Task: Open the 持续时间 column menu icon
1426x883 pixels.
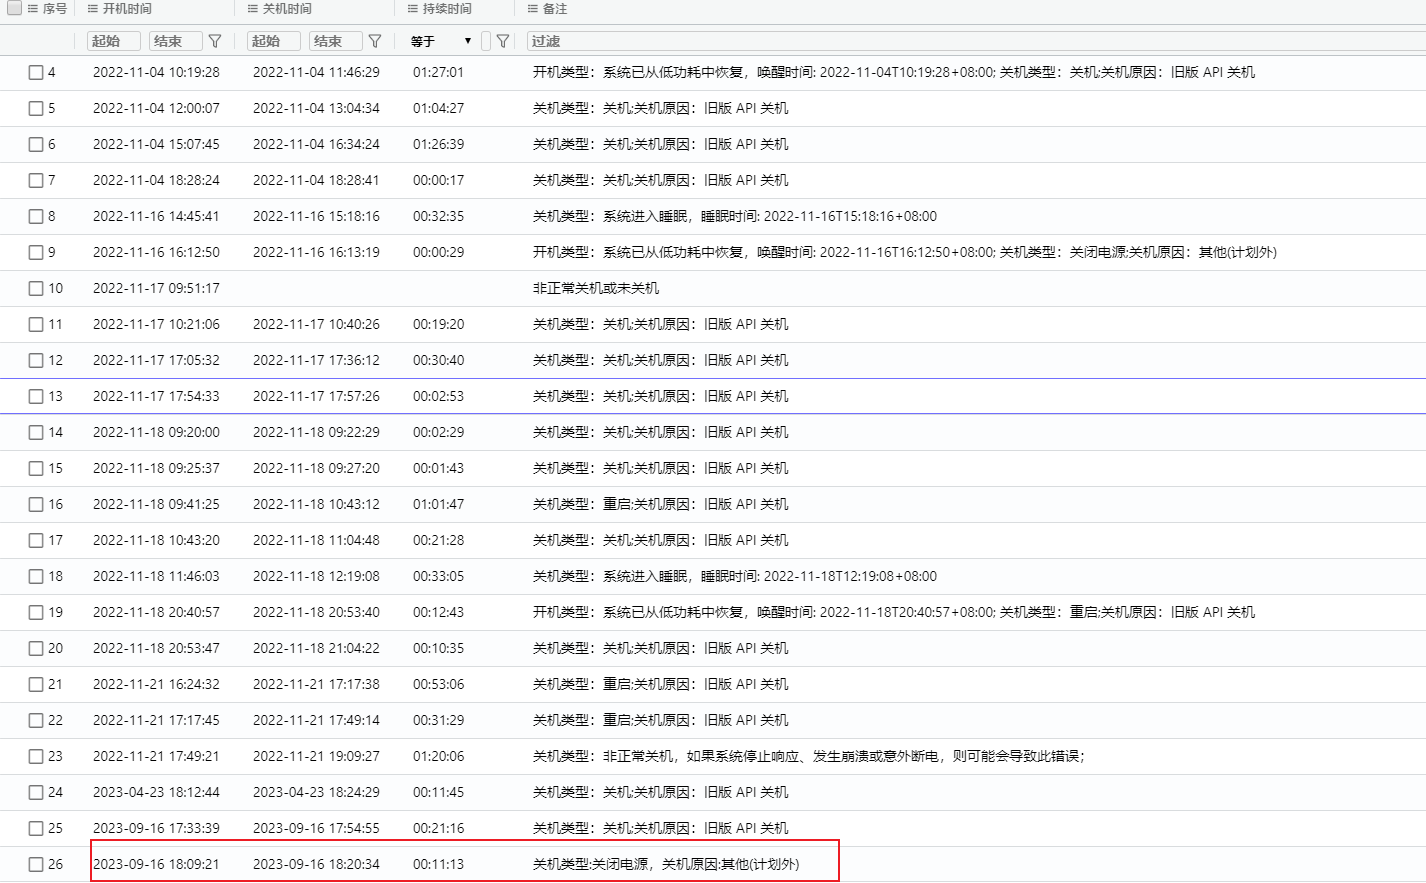Action: click(413, 9)
